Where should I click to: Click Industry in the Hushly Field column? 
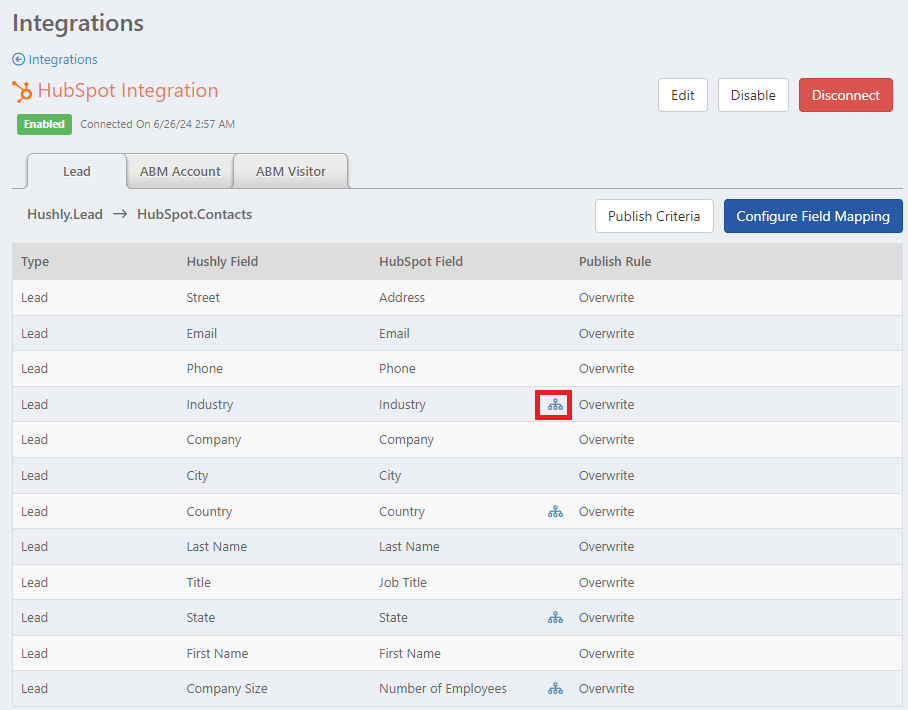pos(210,405)
